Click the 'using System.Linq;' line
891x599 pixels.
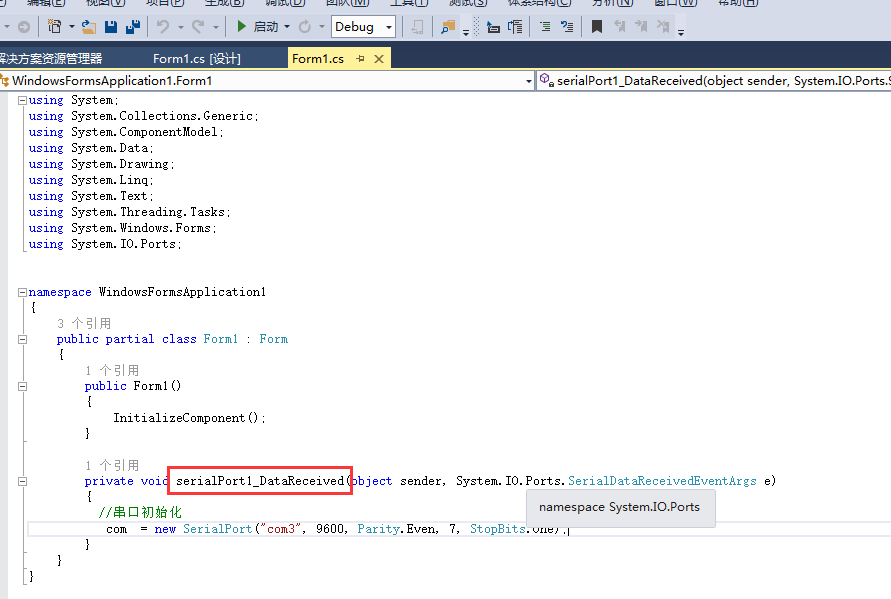click(91, 180)
